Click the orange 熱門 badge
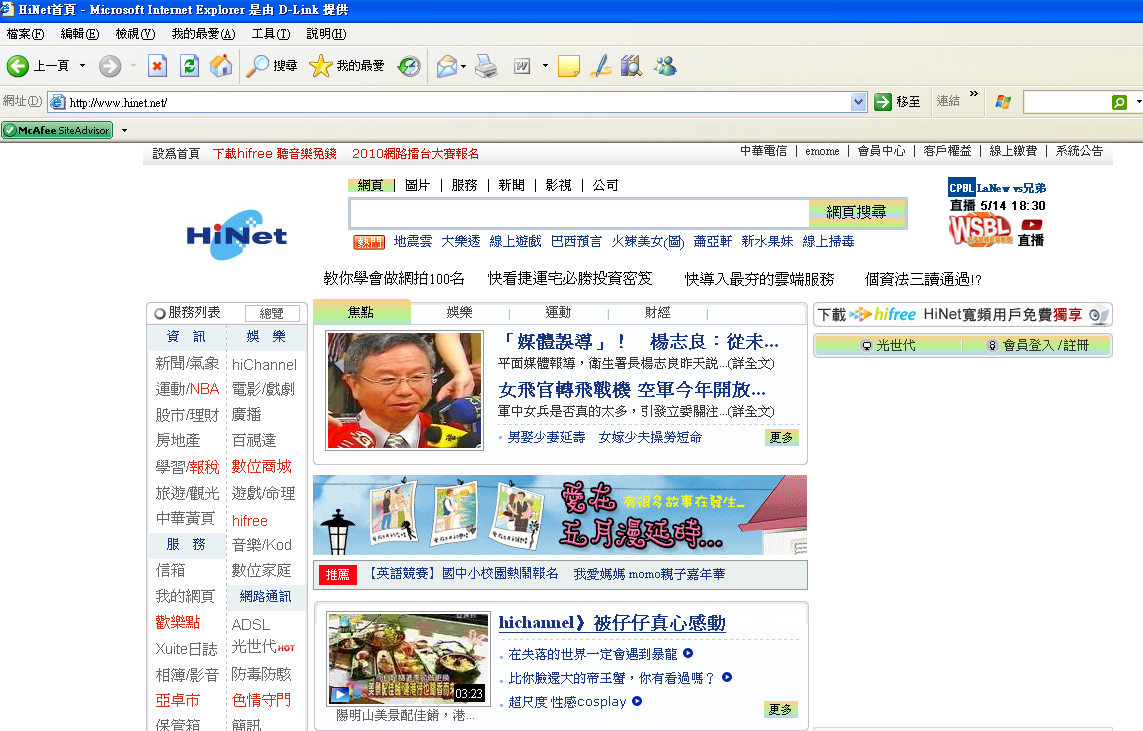This screenshot has width=1143, height=731. point(369,242)
